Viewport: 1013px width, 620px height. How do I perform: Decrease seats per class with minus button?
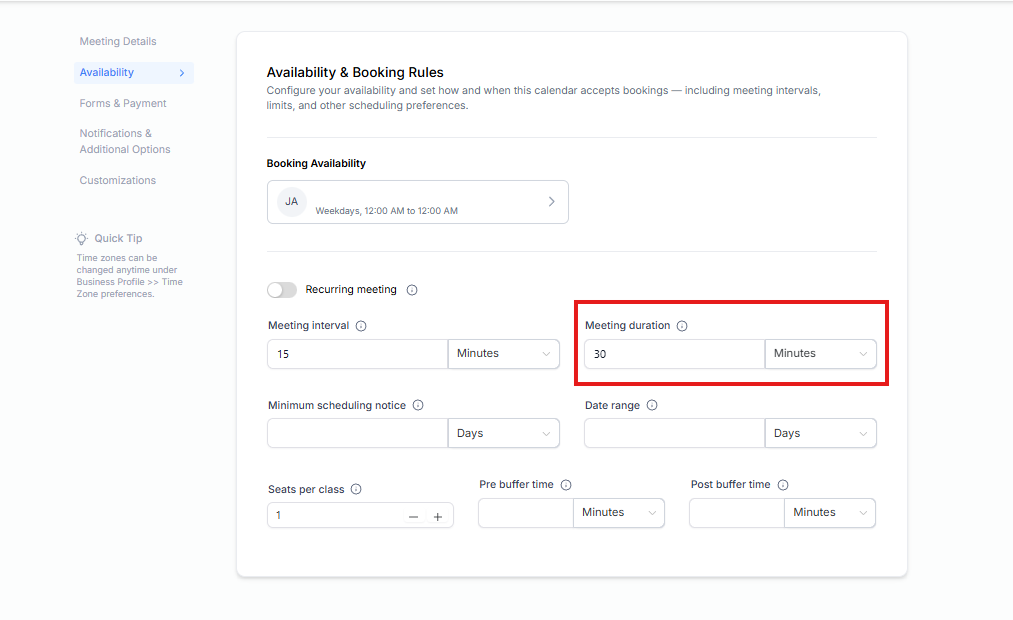[x=413, y=516]
